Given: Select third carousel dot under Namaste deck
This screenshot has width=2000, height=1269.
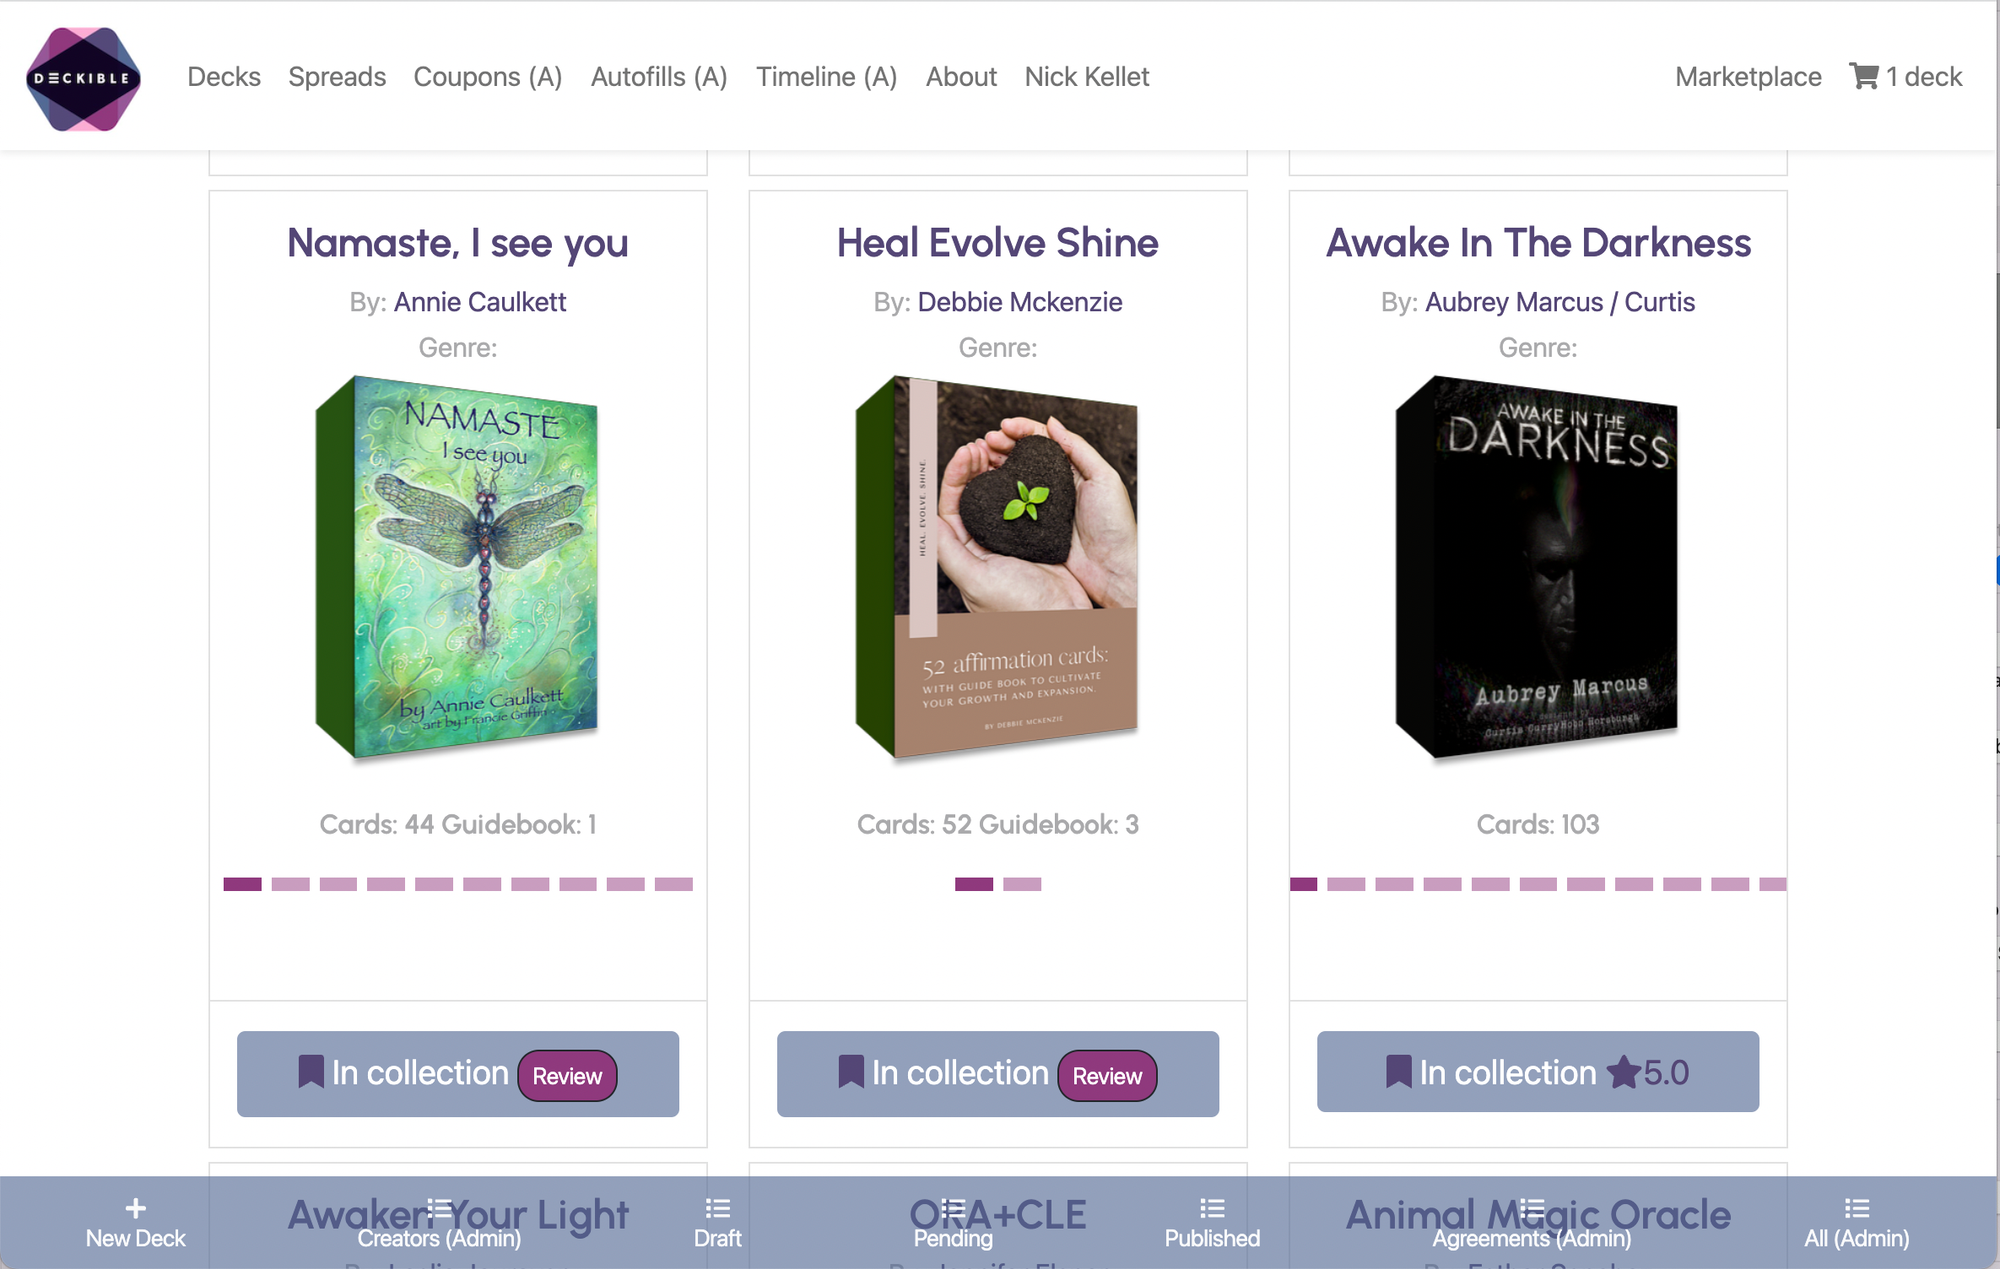Looking at the screenshot, I should coord(338,884).
